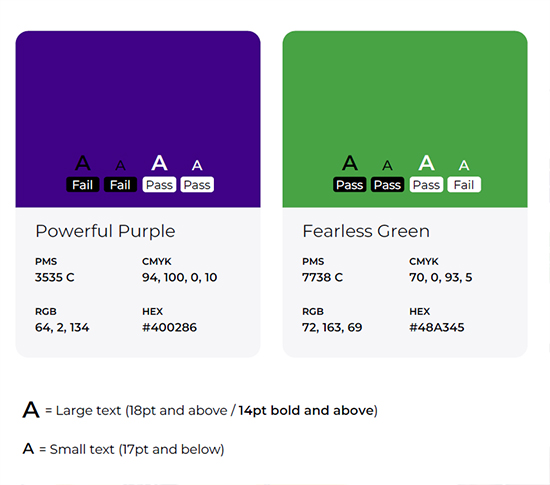Click small white A on purple swatch
The width and height of the screenshot is (550, 485).
point(197,166)
